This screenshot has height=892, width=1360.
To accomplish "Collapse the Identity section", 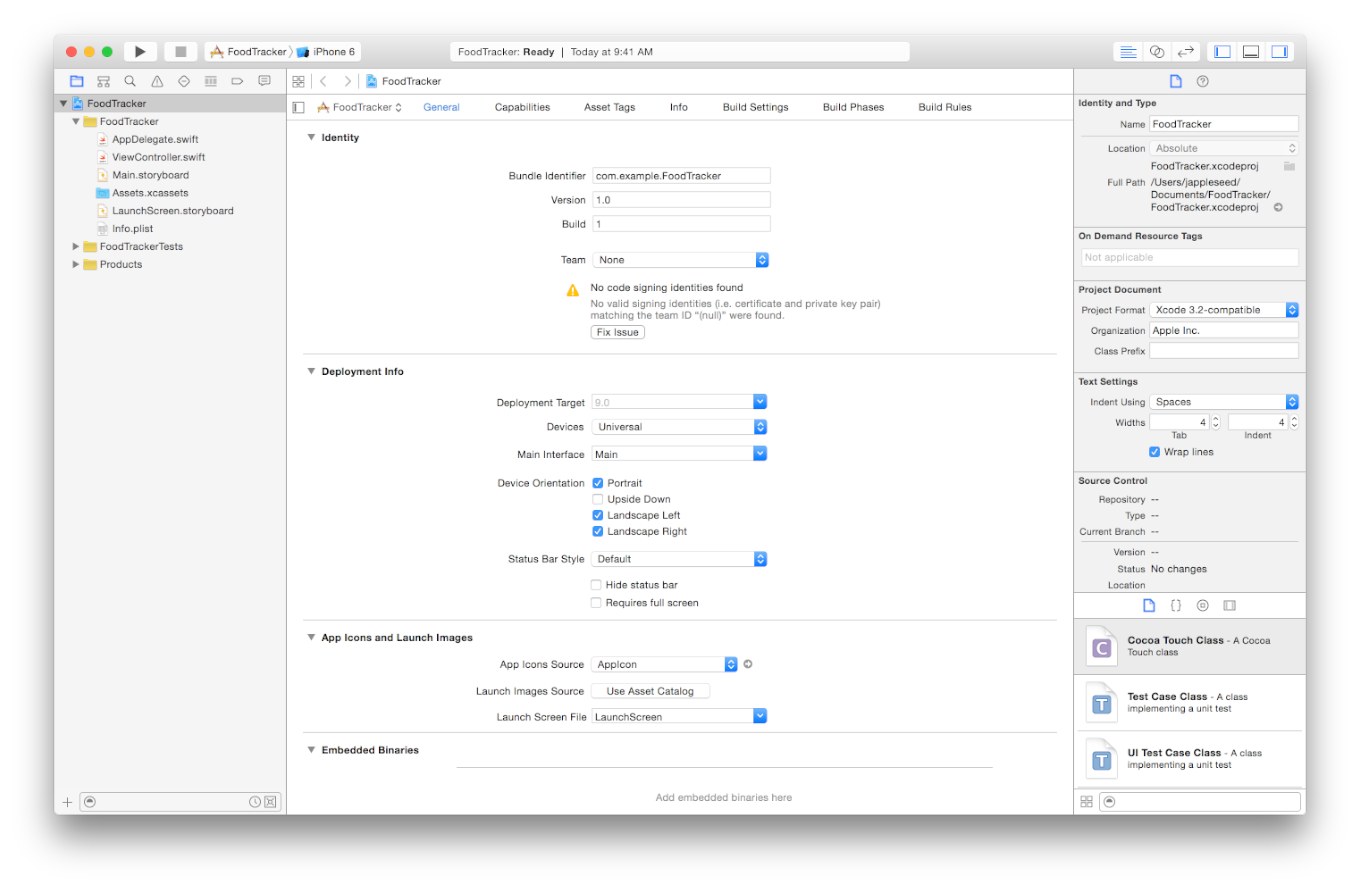I will pyautogui.click(x=311, y=138).
